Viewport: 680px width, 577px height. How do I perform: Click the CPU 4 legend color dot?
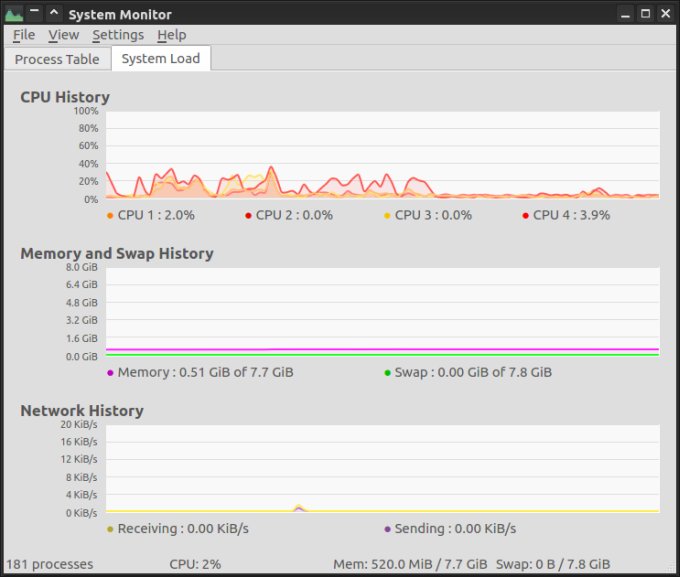[525, 215]
